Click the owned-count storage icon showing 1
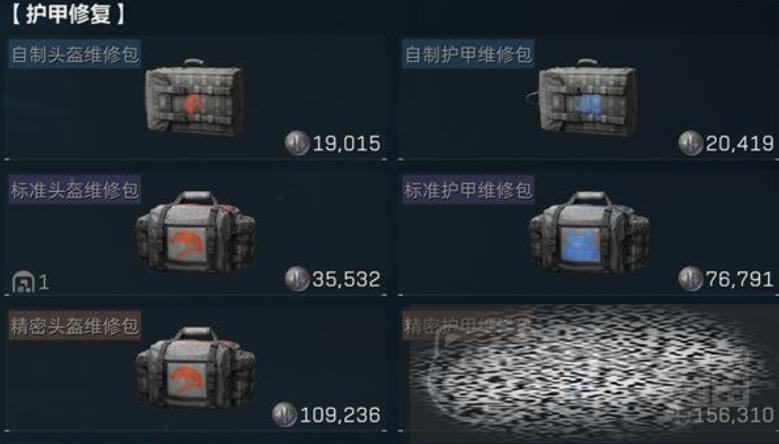The width and height of the screenshot is (779, 444). 23,282
